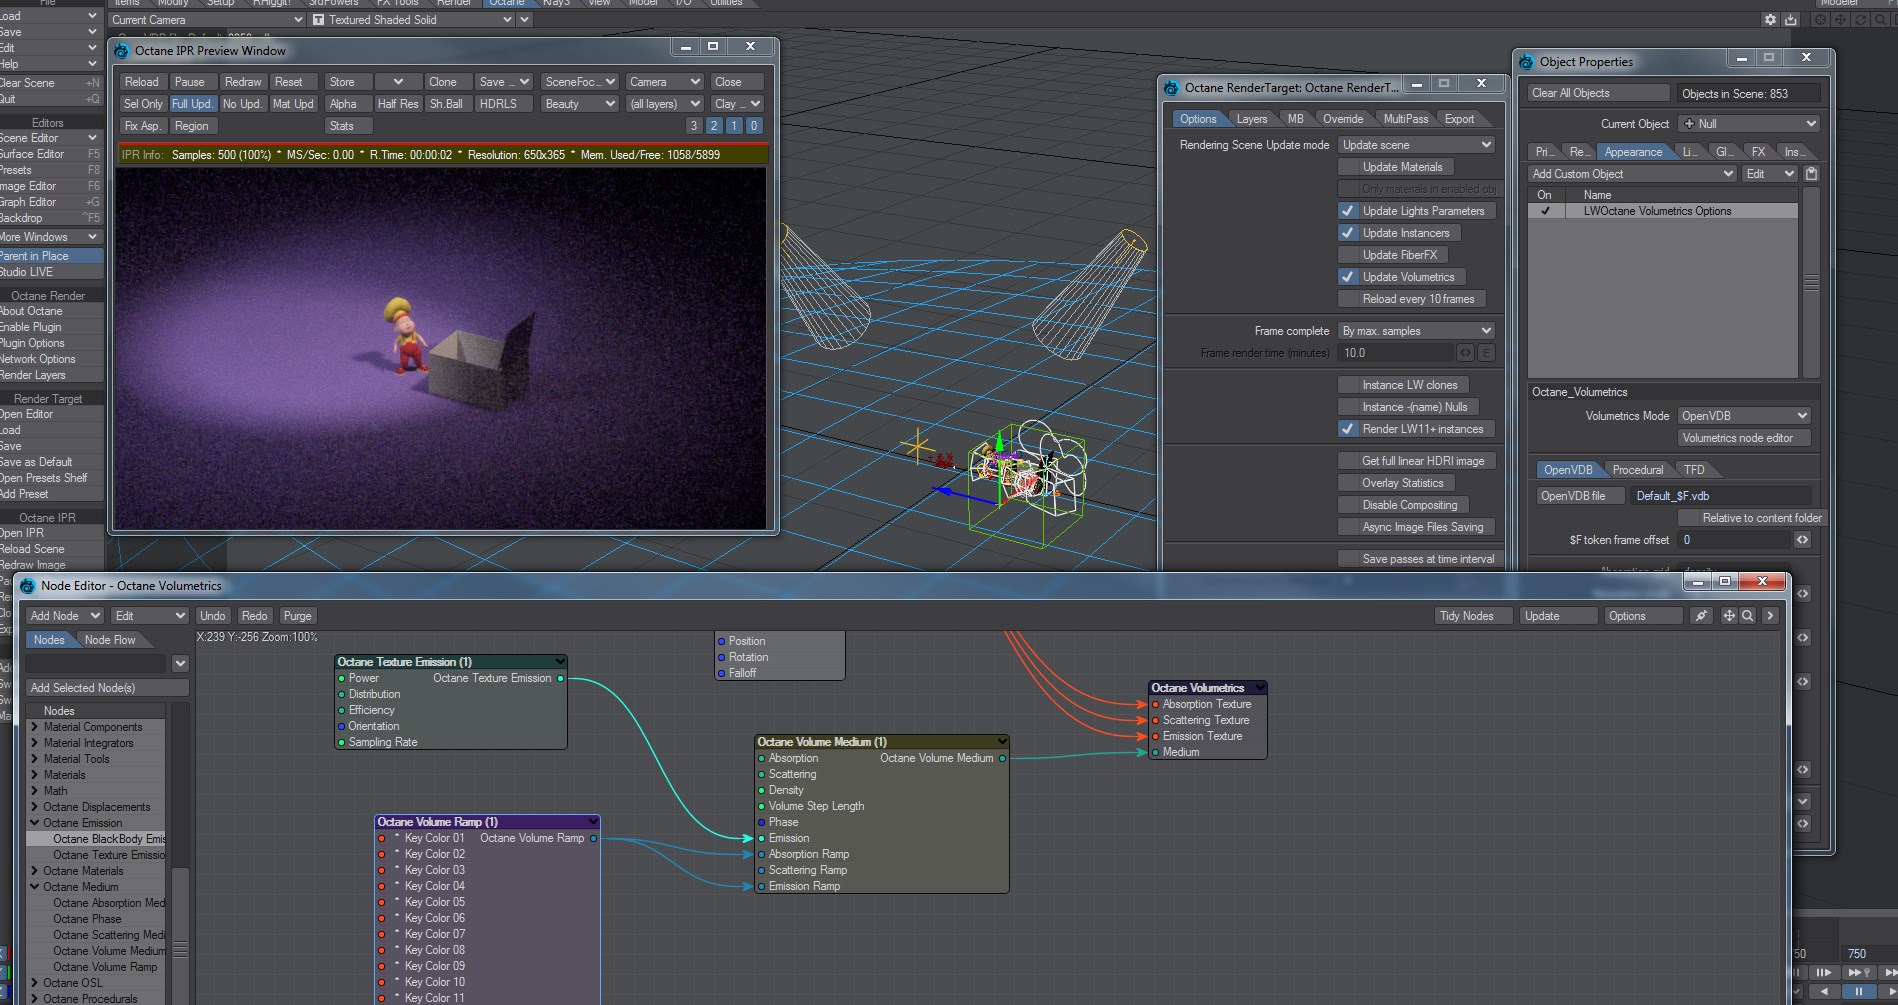Click the Octane icon in RenderTarget title bar
This screenshot has height=1005, width=1898.
coord(1171,88)
